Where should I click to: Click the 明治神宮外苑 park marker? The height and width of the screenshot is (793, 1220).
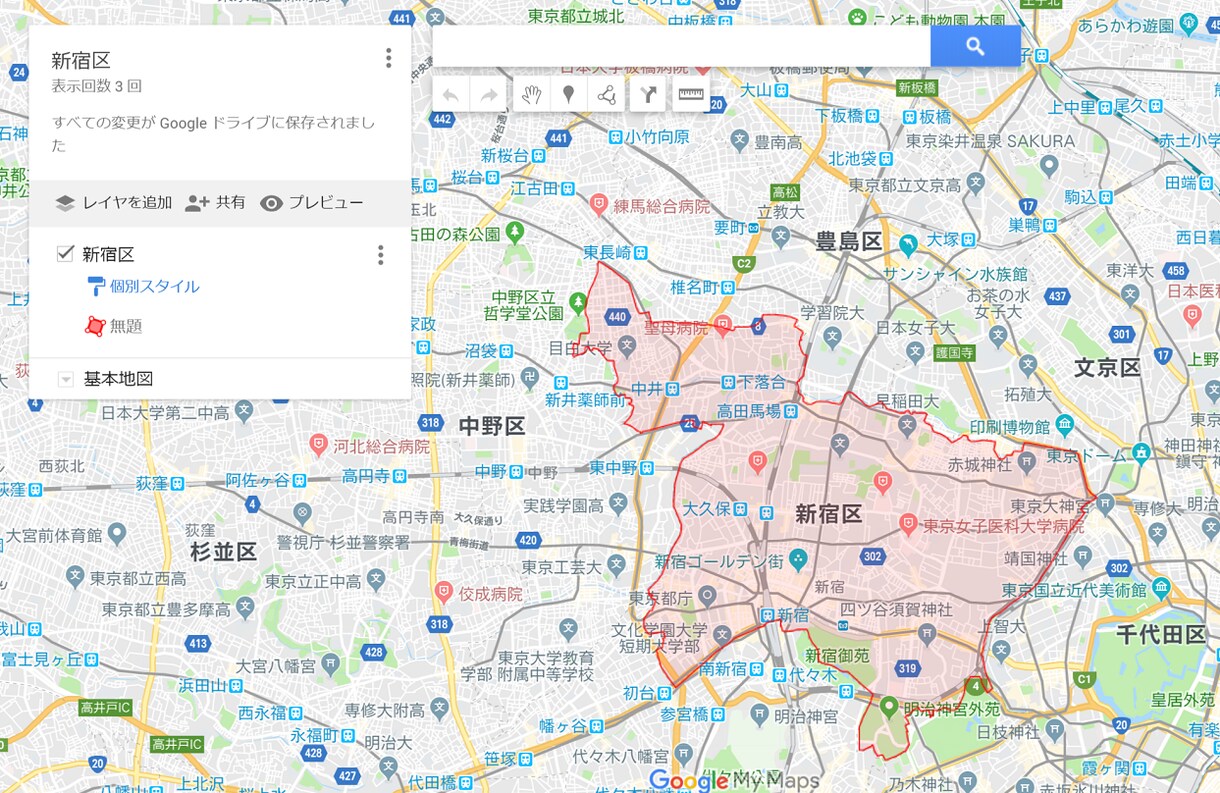click(888, 707)
